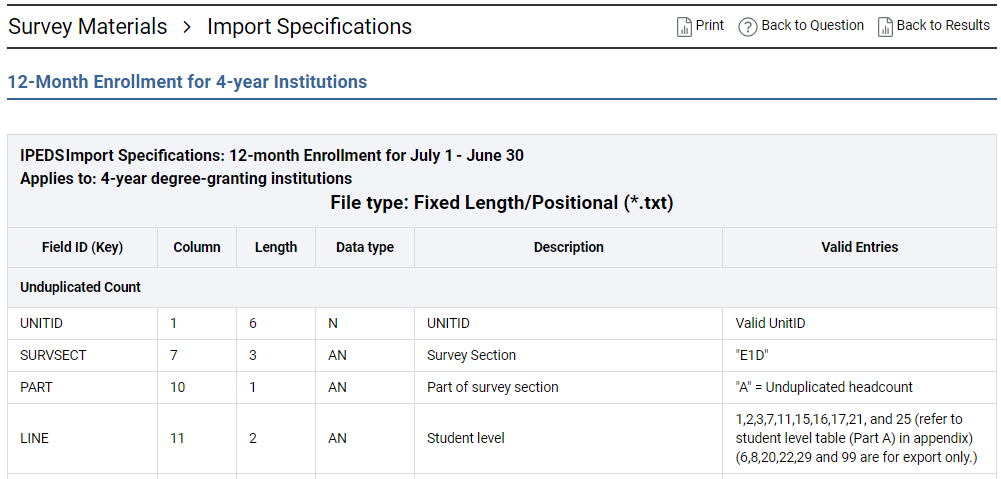Click the UNITID field ID cell

[42, 323]
